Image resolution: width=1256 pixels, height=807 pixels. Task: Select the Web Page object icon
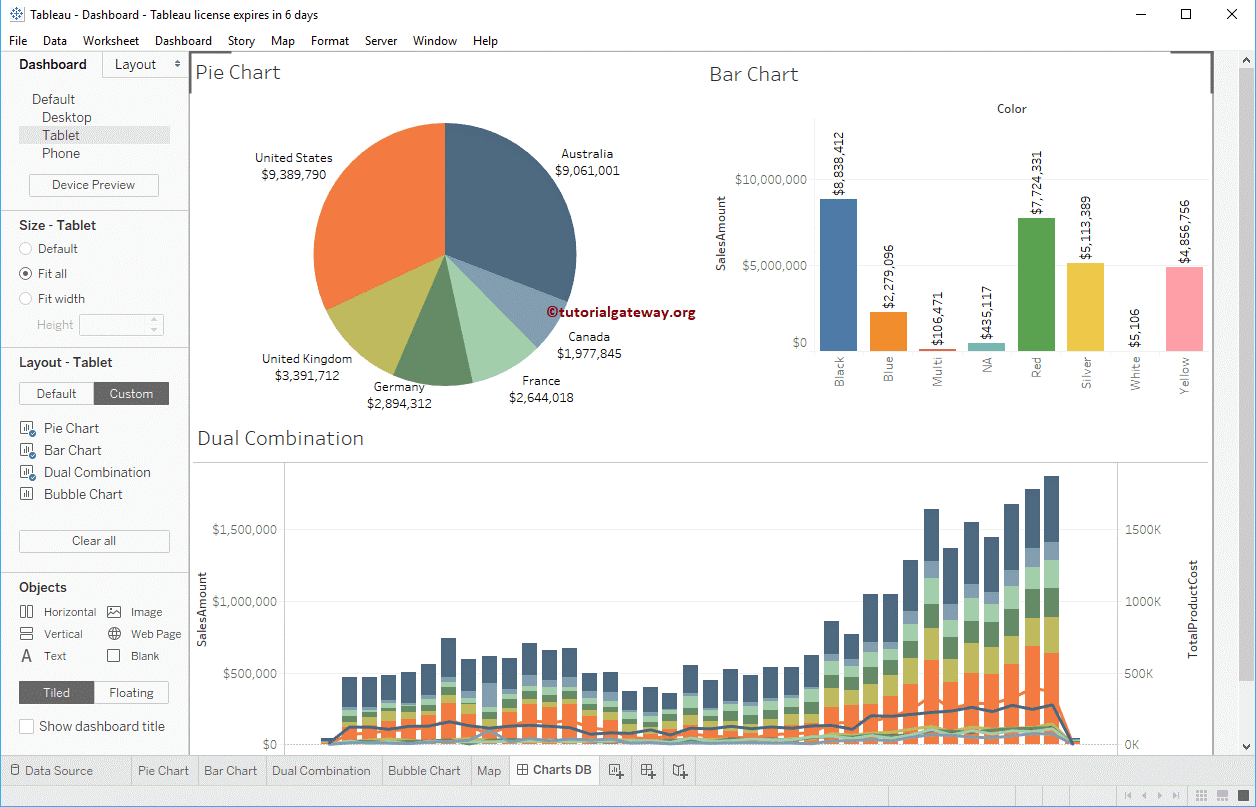[x=114, y=634]
